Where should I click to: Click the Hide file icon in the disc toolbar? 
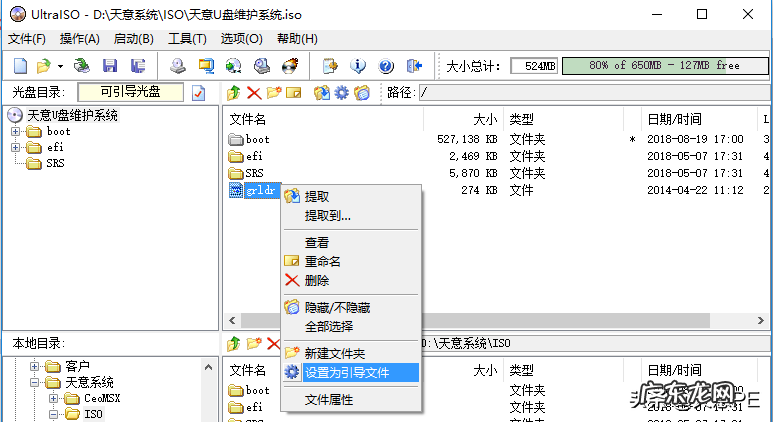pos(362,92)
